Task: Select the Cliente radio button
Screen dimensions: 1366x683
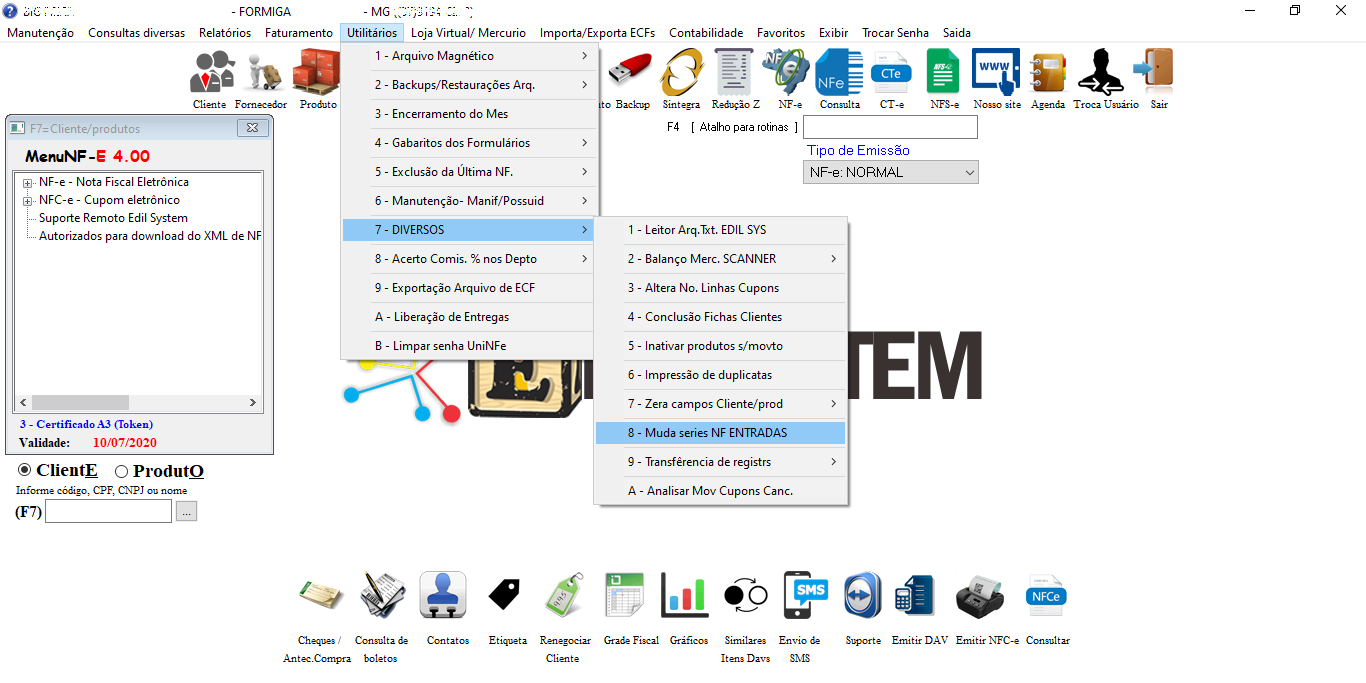Action: click(25, 471)
